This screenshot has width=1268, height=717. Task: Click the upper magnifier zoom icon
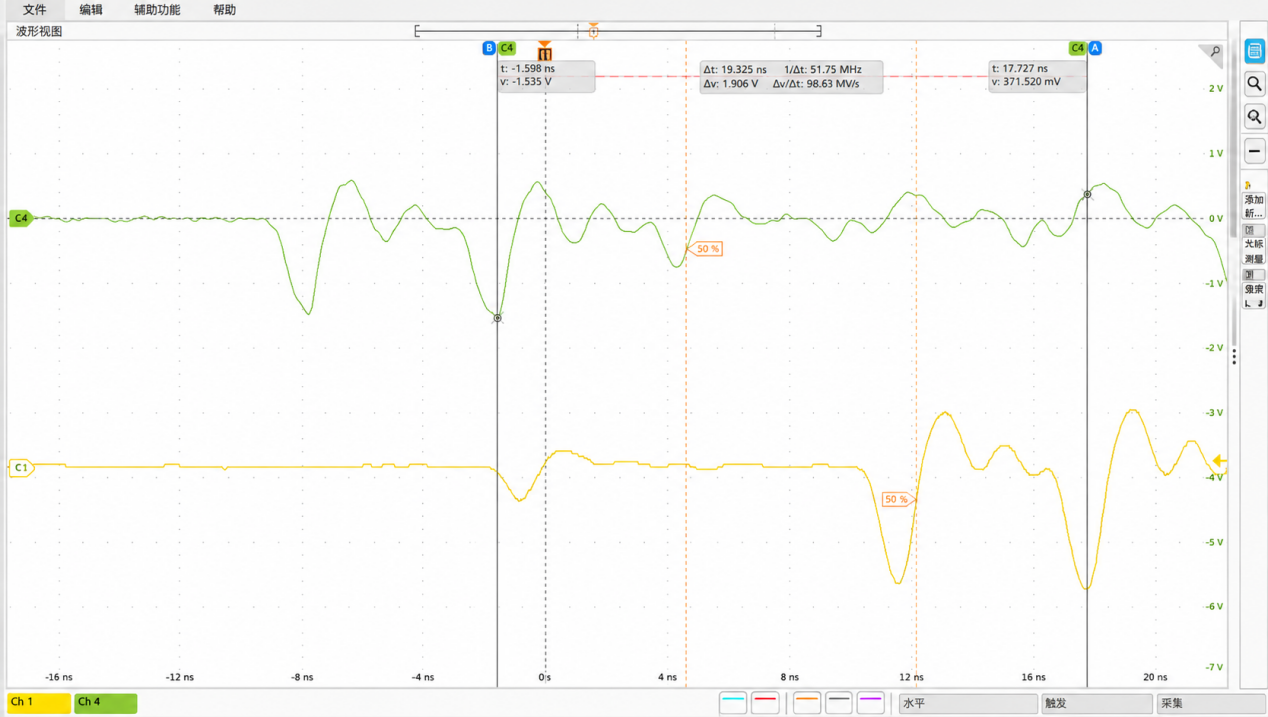tap(1254, 84)
